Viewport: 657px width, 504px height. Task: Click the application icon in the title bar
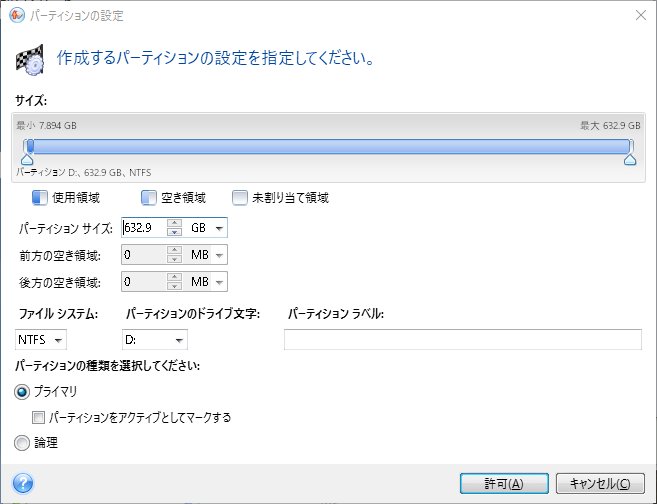point(17,16)
